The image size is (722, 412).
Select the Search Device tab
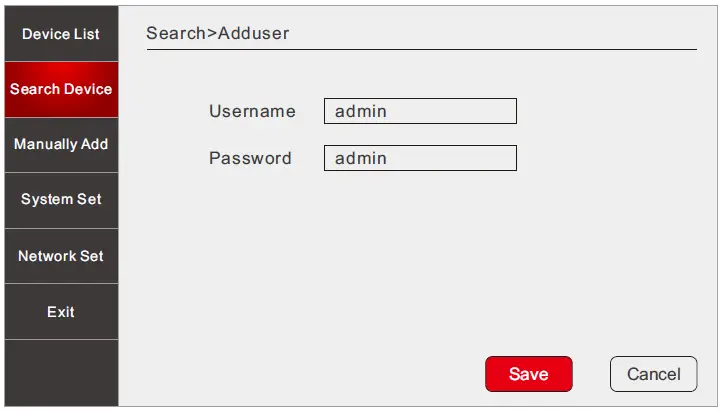pyautogui.click(x=61, y=89)
